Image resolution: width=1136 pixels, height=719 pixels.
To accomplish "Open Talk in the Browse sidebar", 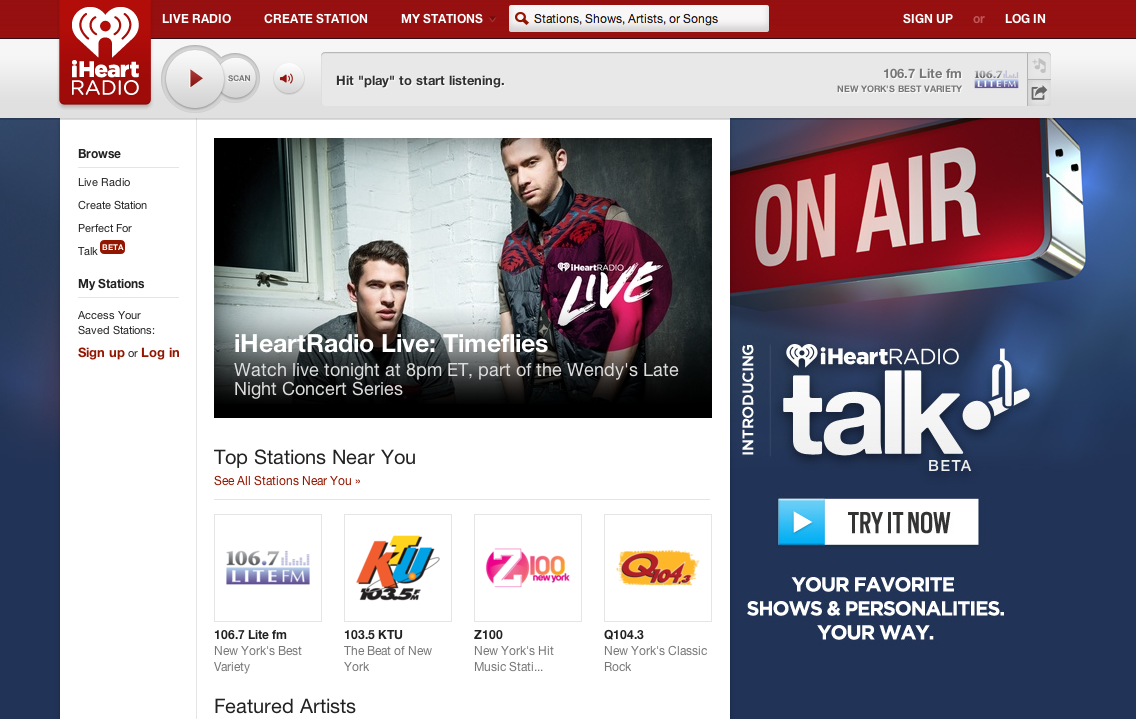I will pos(88,251).
